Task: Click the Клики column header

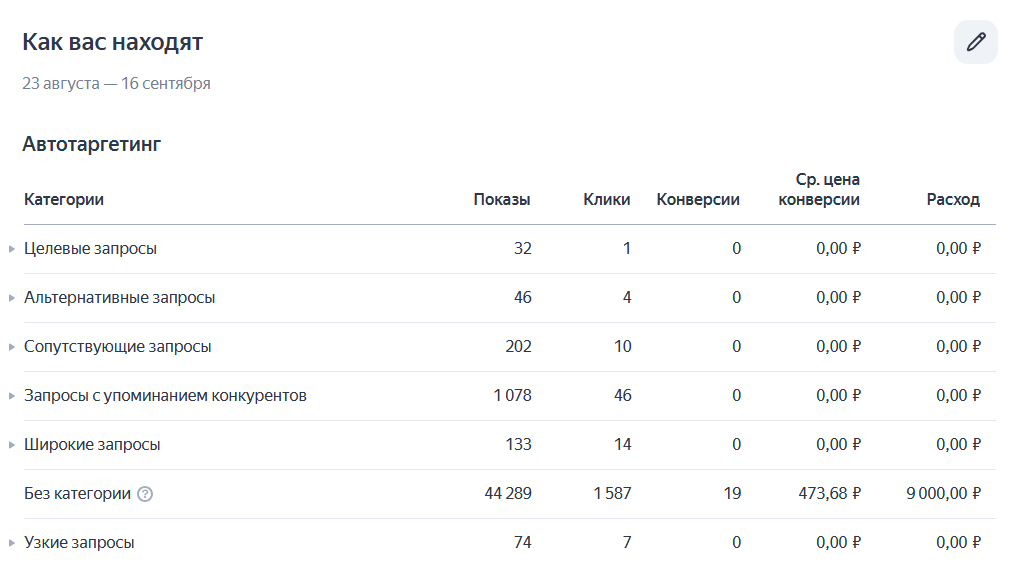Action: (607, 199)
